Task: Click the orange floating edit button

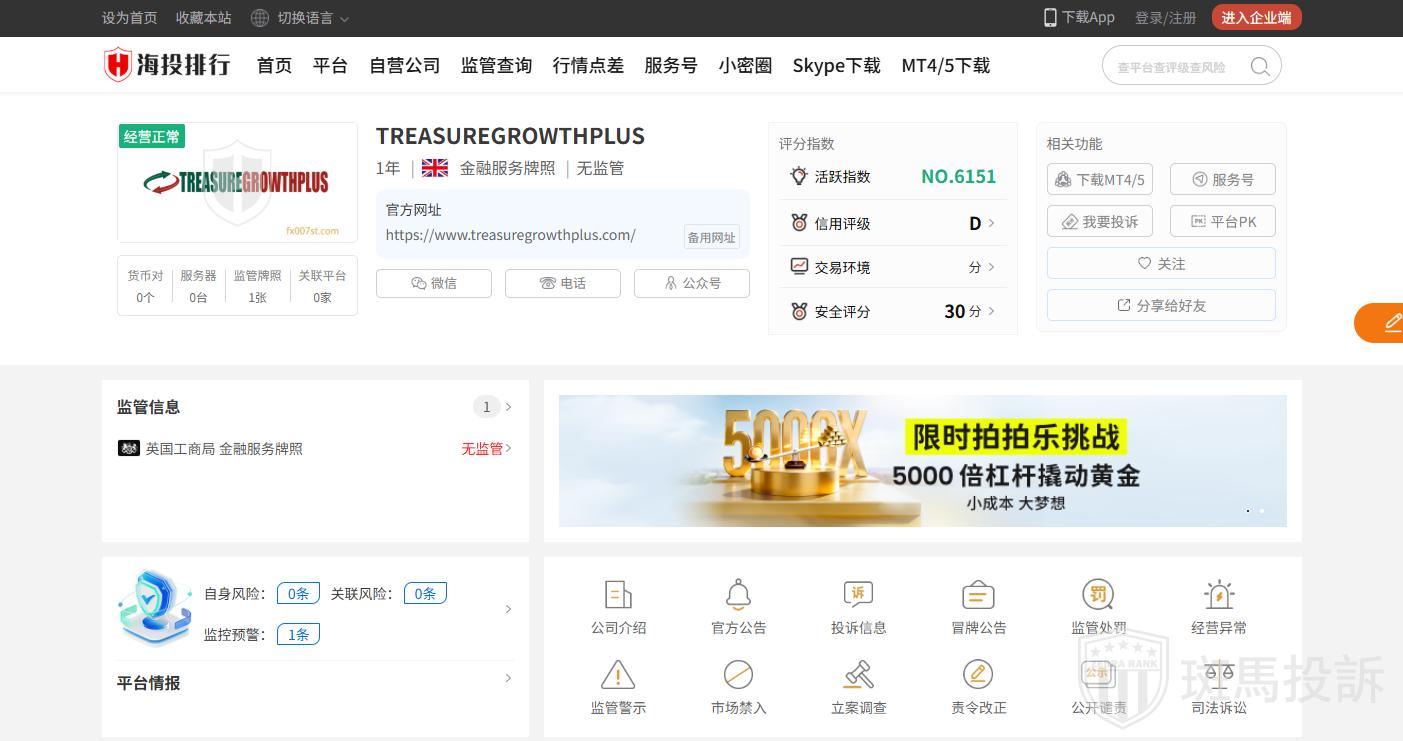Action: pyautogui.click(x=1390, y=323)
